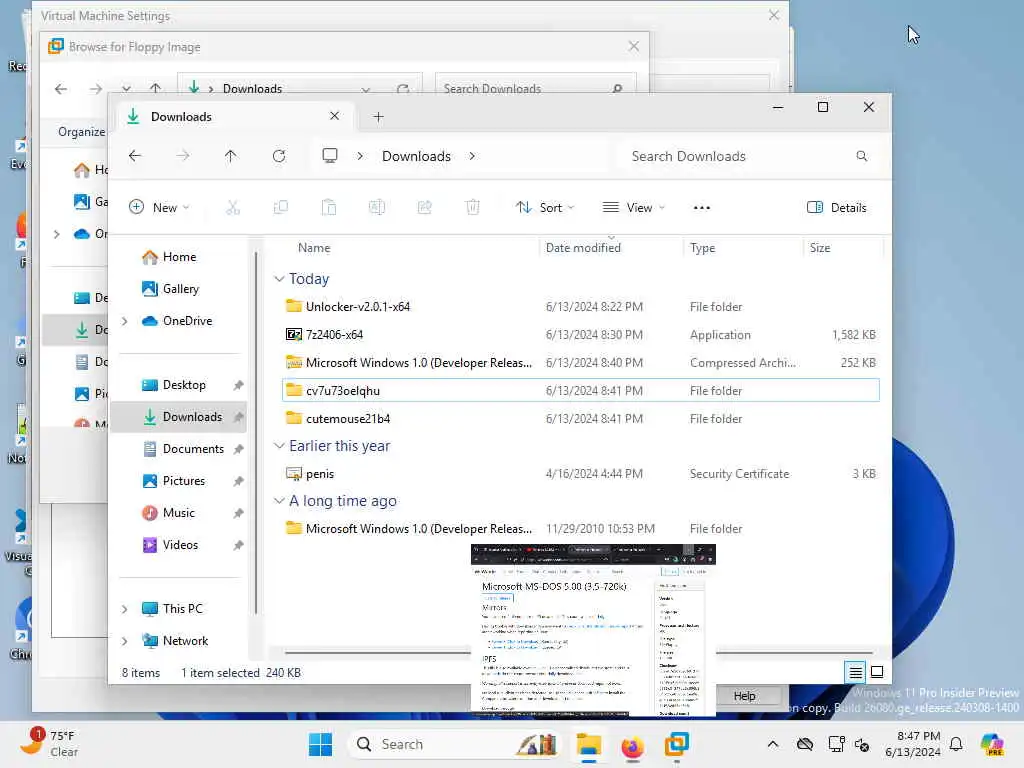Close the Downloads tab
Viewport: 1024px width, 768px height.
334,116
